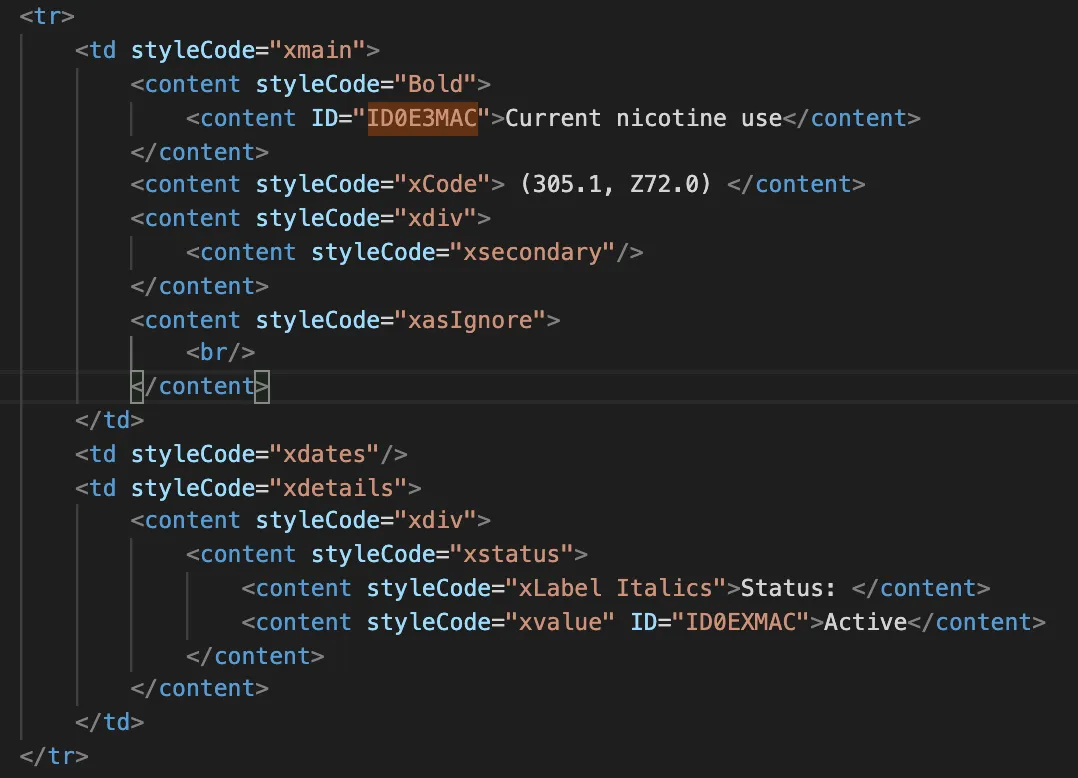Click the word "Active"
The image size is (1078, 778).
[865, 622]
